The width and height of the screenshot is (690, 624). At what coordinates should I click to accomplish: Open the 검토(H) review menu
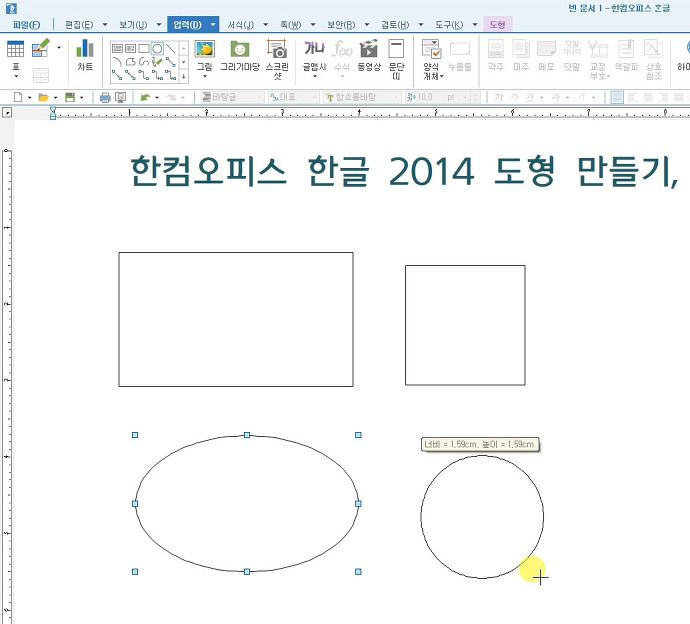pos(395,25)
